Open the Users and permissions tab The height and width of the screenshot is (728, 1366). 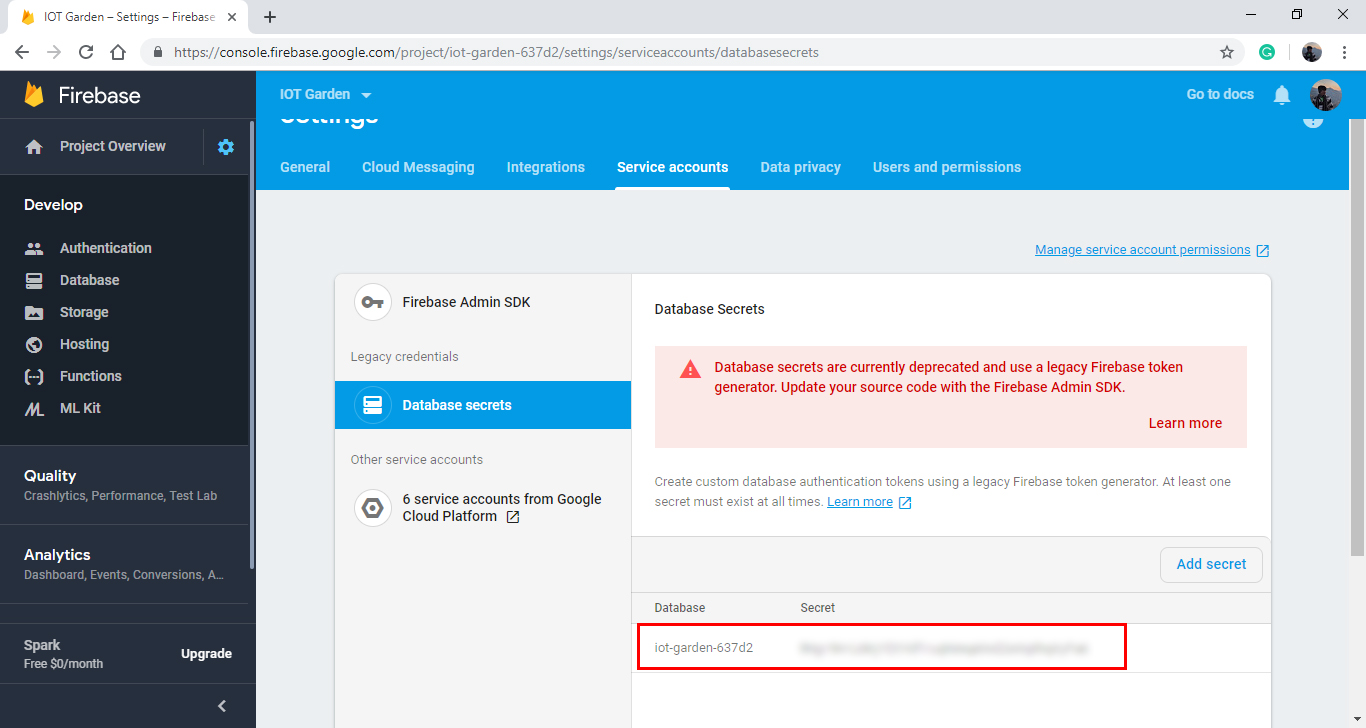(x=946, y=167)
